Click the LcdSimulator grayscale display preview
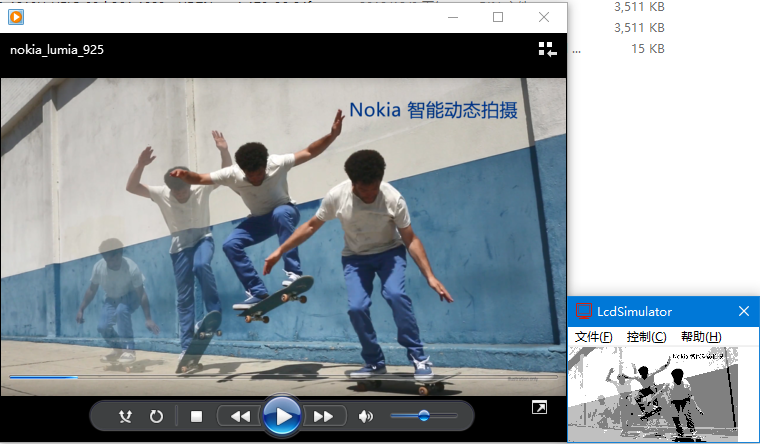The height and width of the screenshot is (444, 760). tap(653, 394)
